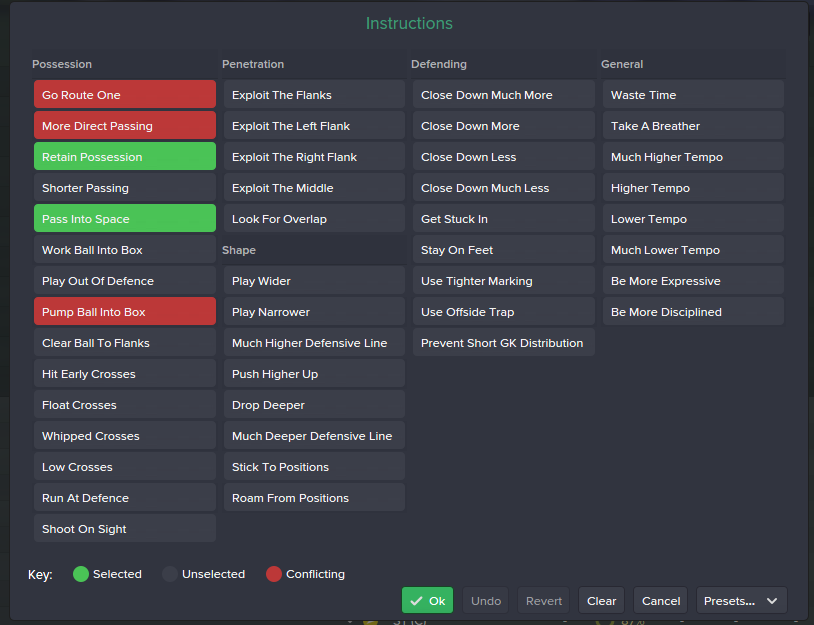The image size is (814, 625).
Task: Select Close Down Much More
Action: pos(504,94)
